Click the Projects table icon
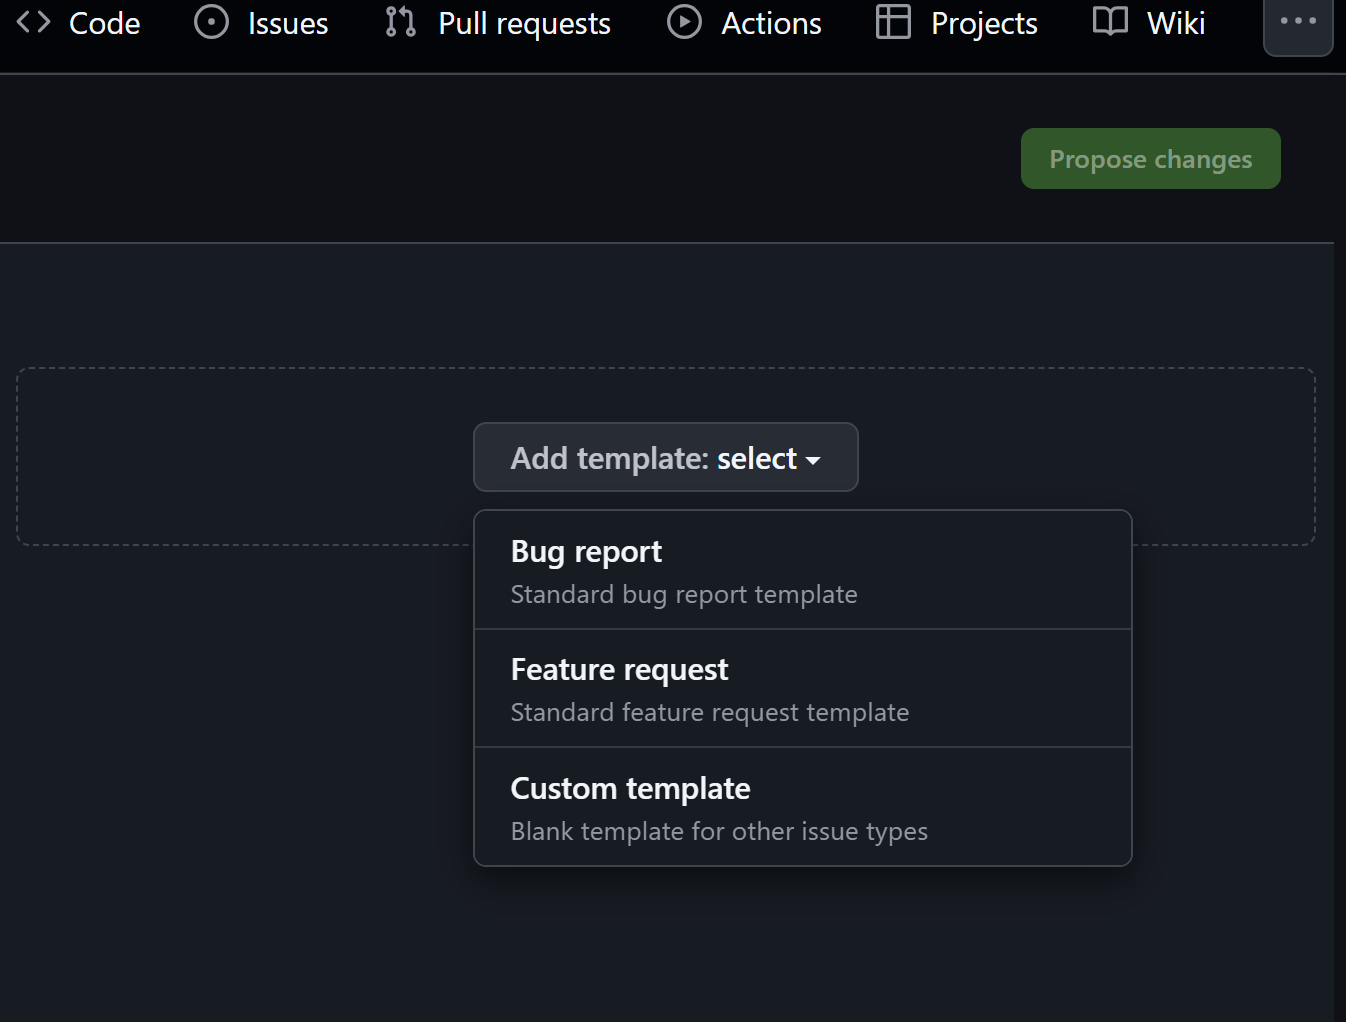Screen dimensions: 1346x1022 pyautogui.click(x=893, y=22)
